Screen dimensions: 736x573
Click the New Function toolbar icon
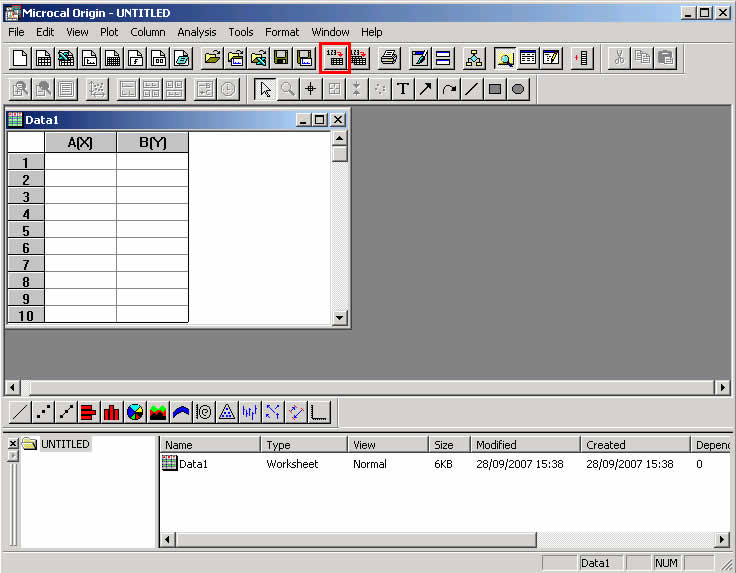[x=135, y=58]
